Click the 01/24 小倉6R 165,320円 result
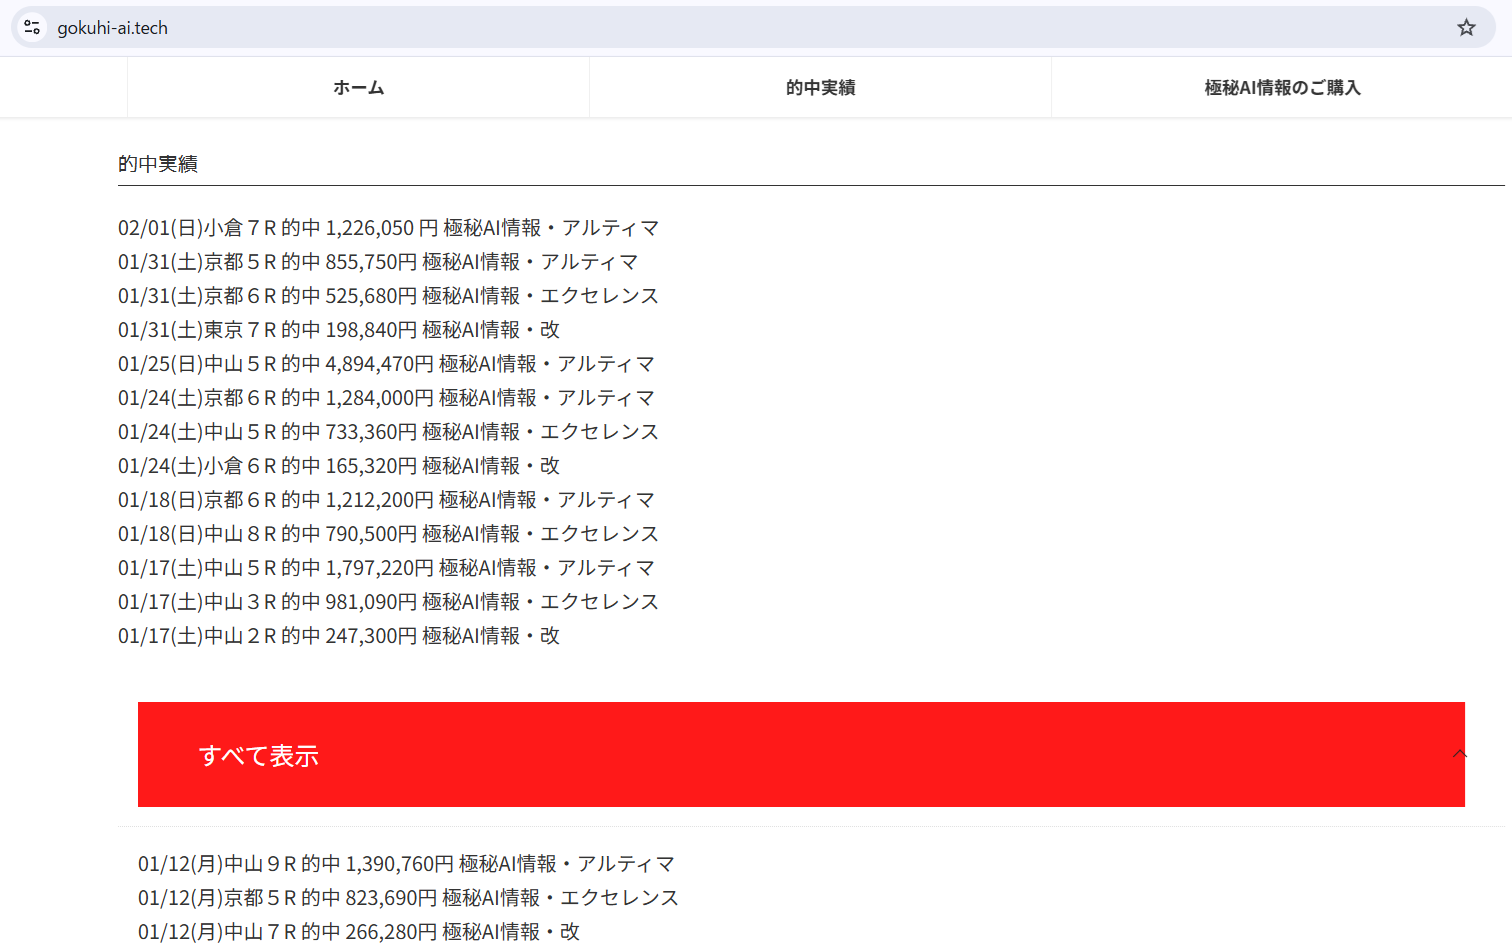This screenshot has height=951, width=1512. coord(338,466)
